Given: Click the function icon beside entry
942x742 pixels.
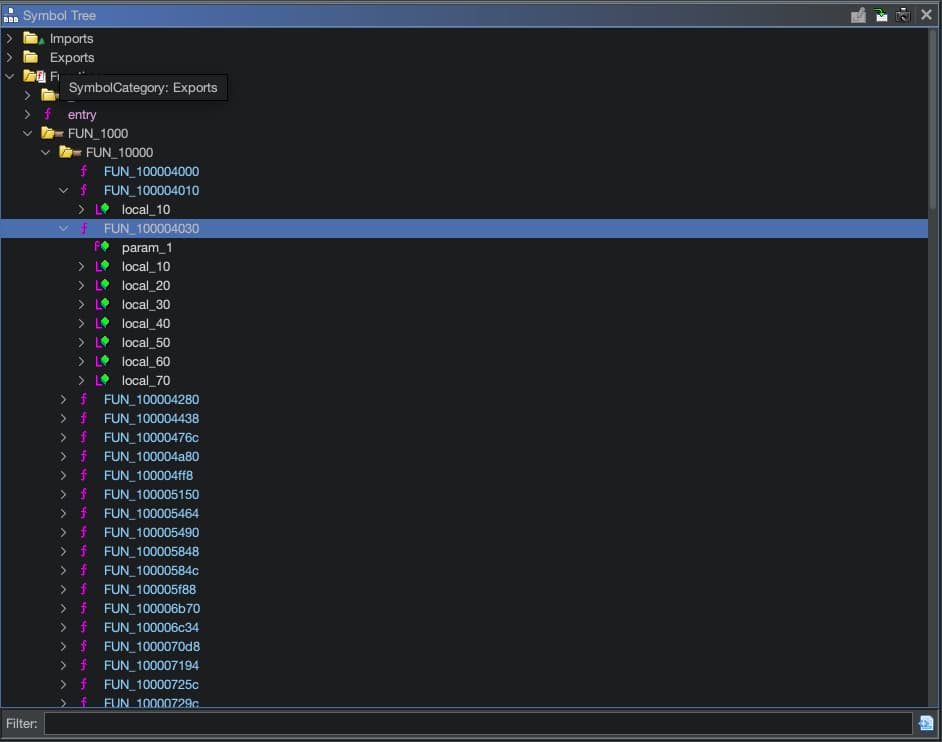Looking at the screenshot, I should [x=48, y=115].
